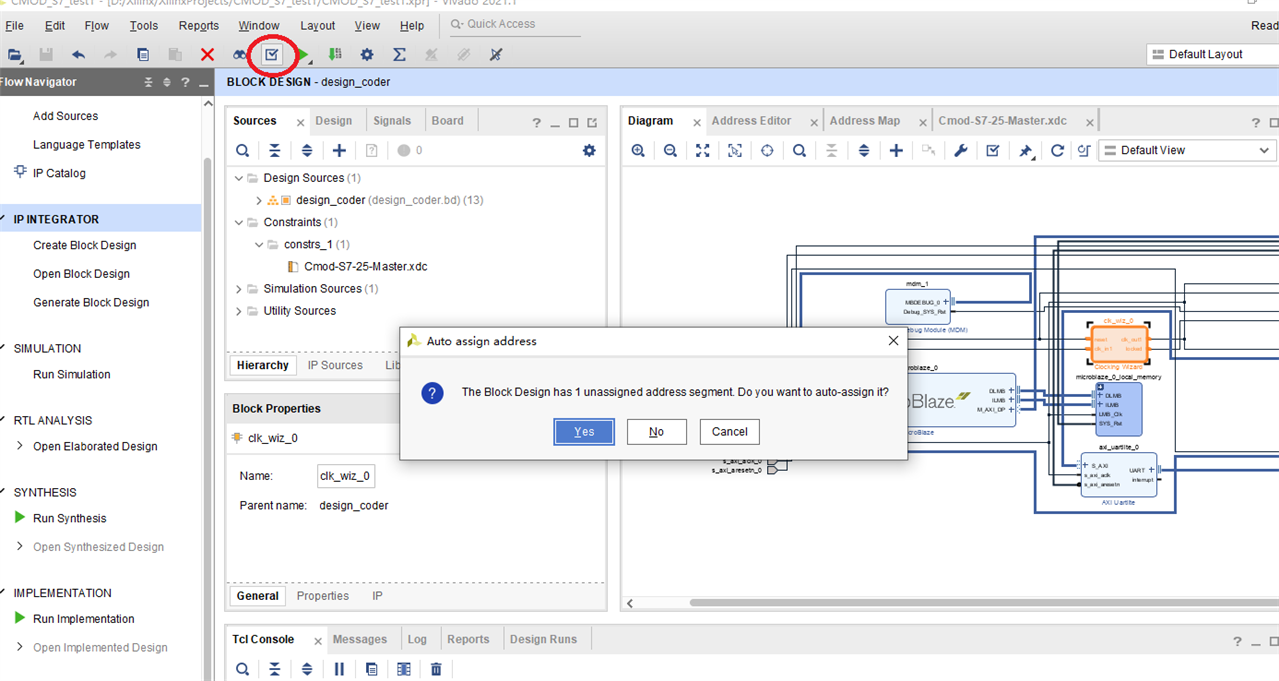Open the Cmod-S7-25-Master.xdc editor tab
Screen dimensions: 1279x681
[x=1002, y=121]
